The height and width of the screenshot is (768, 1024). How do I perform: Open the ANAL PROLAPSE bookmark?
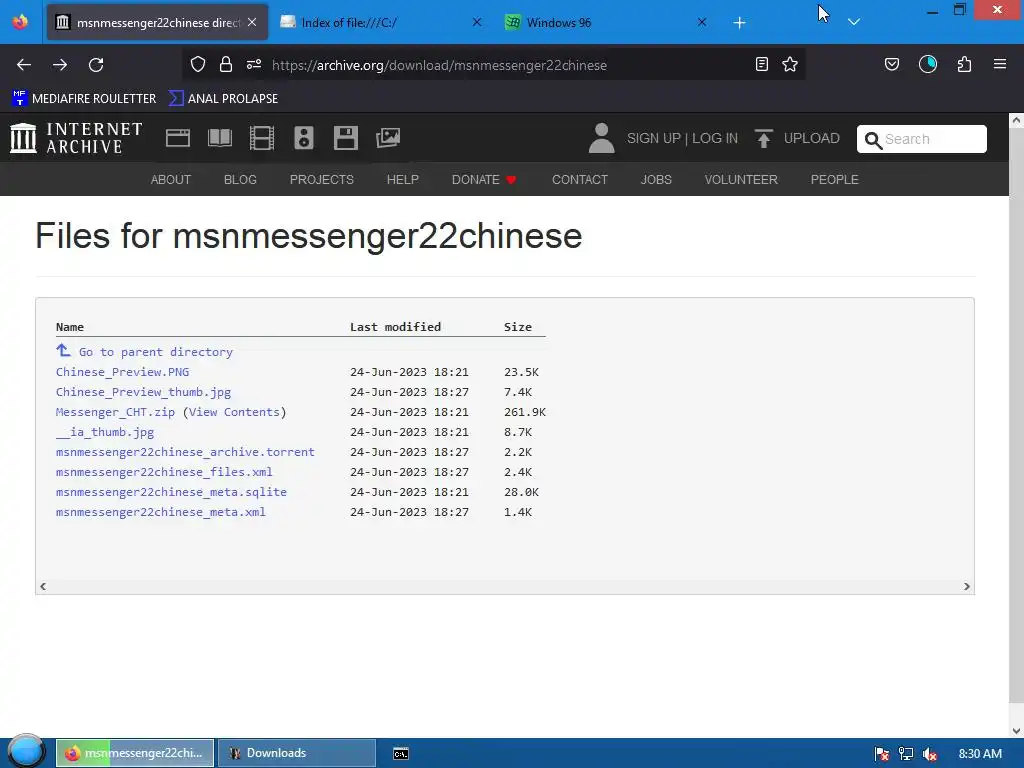(x=223, y=99)
